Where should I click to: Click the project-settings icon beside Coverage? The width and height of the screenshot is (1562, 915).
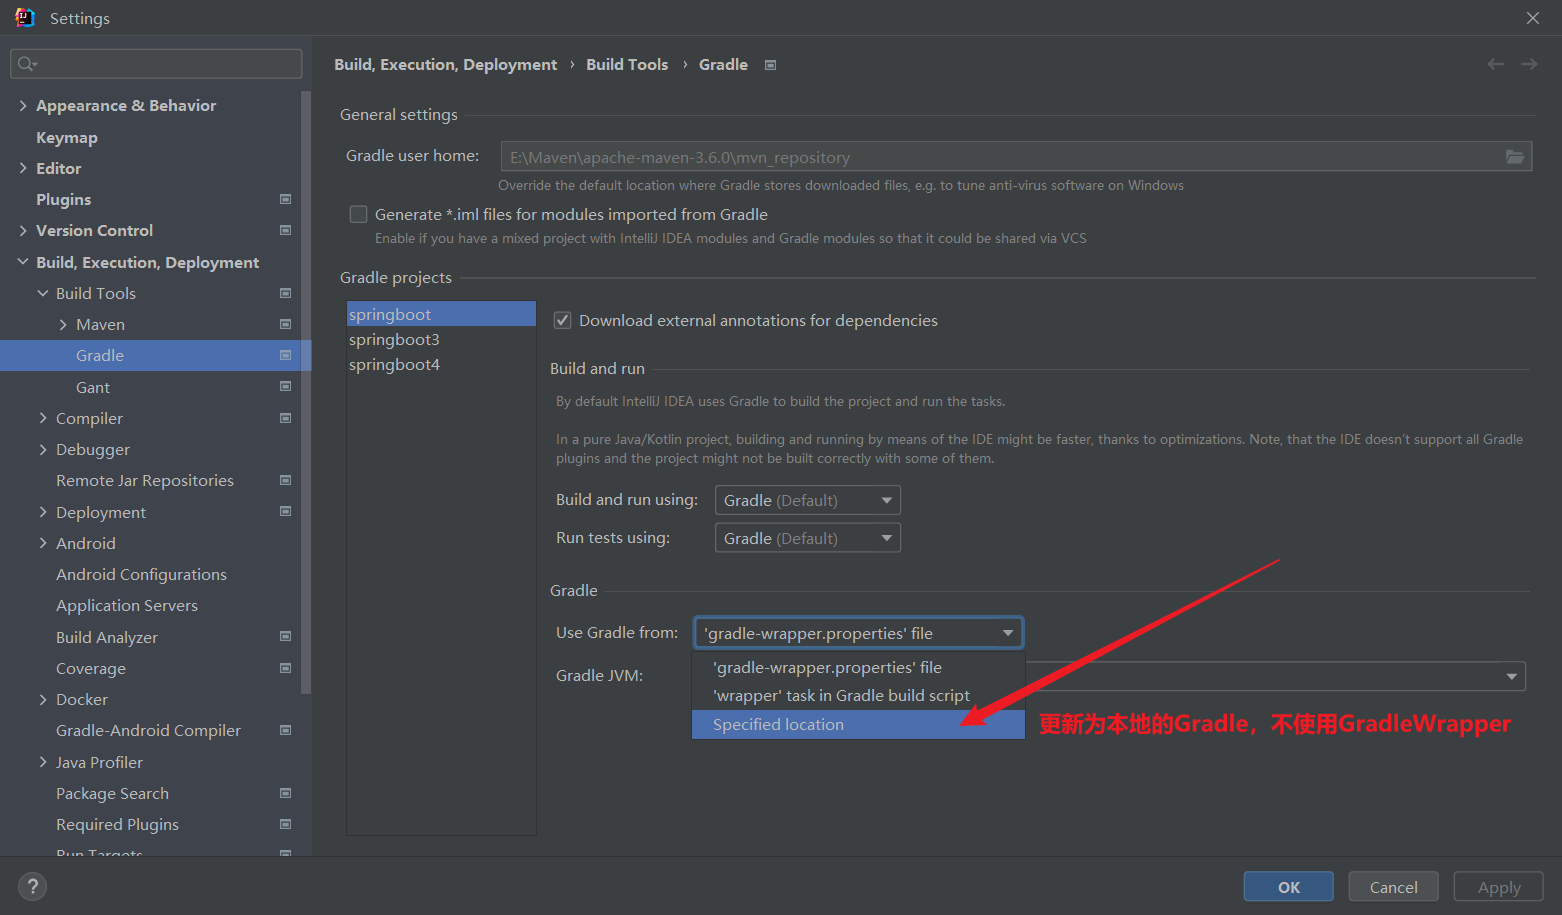click(x=285, y=668)
